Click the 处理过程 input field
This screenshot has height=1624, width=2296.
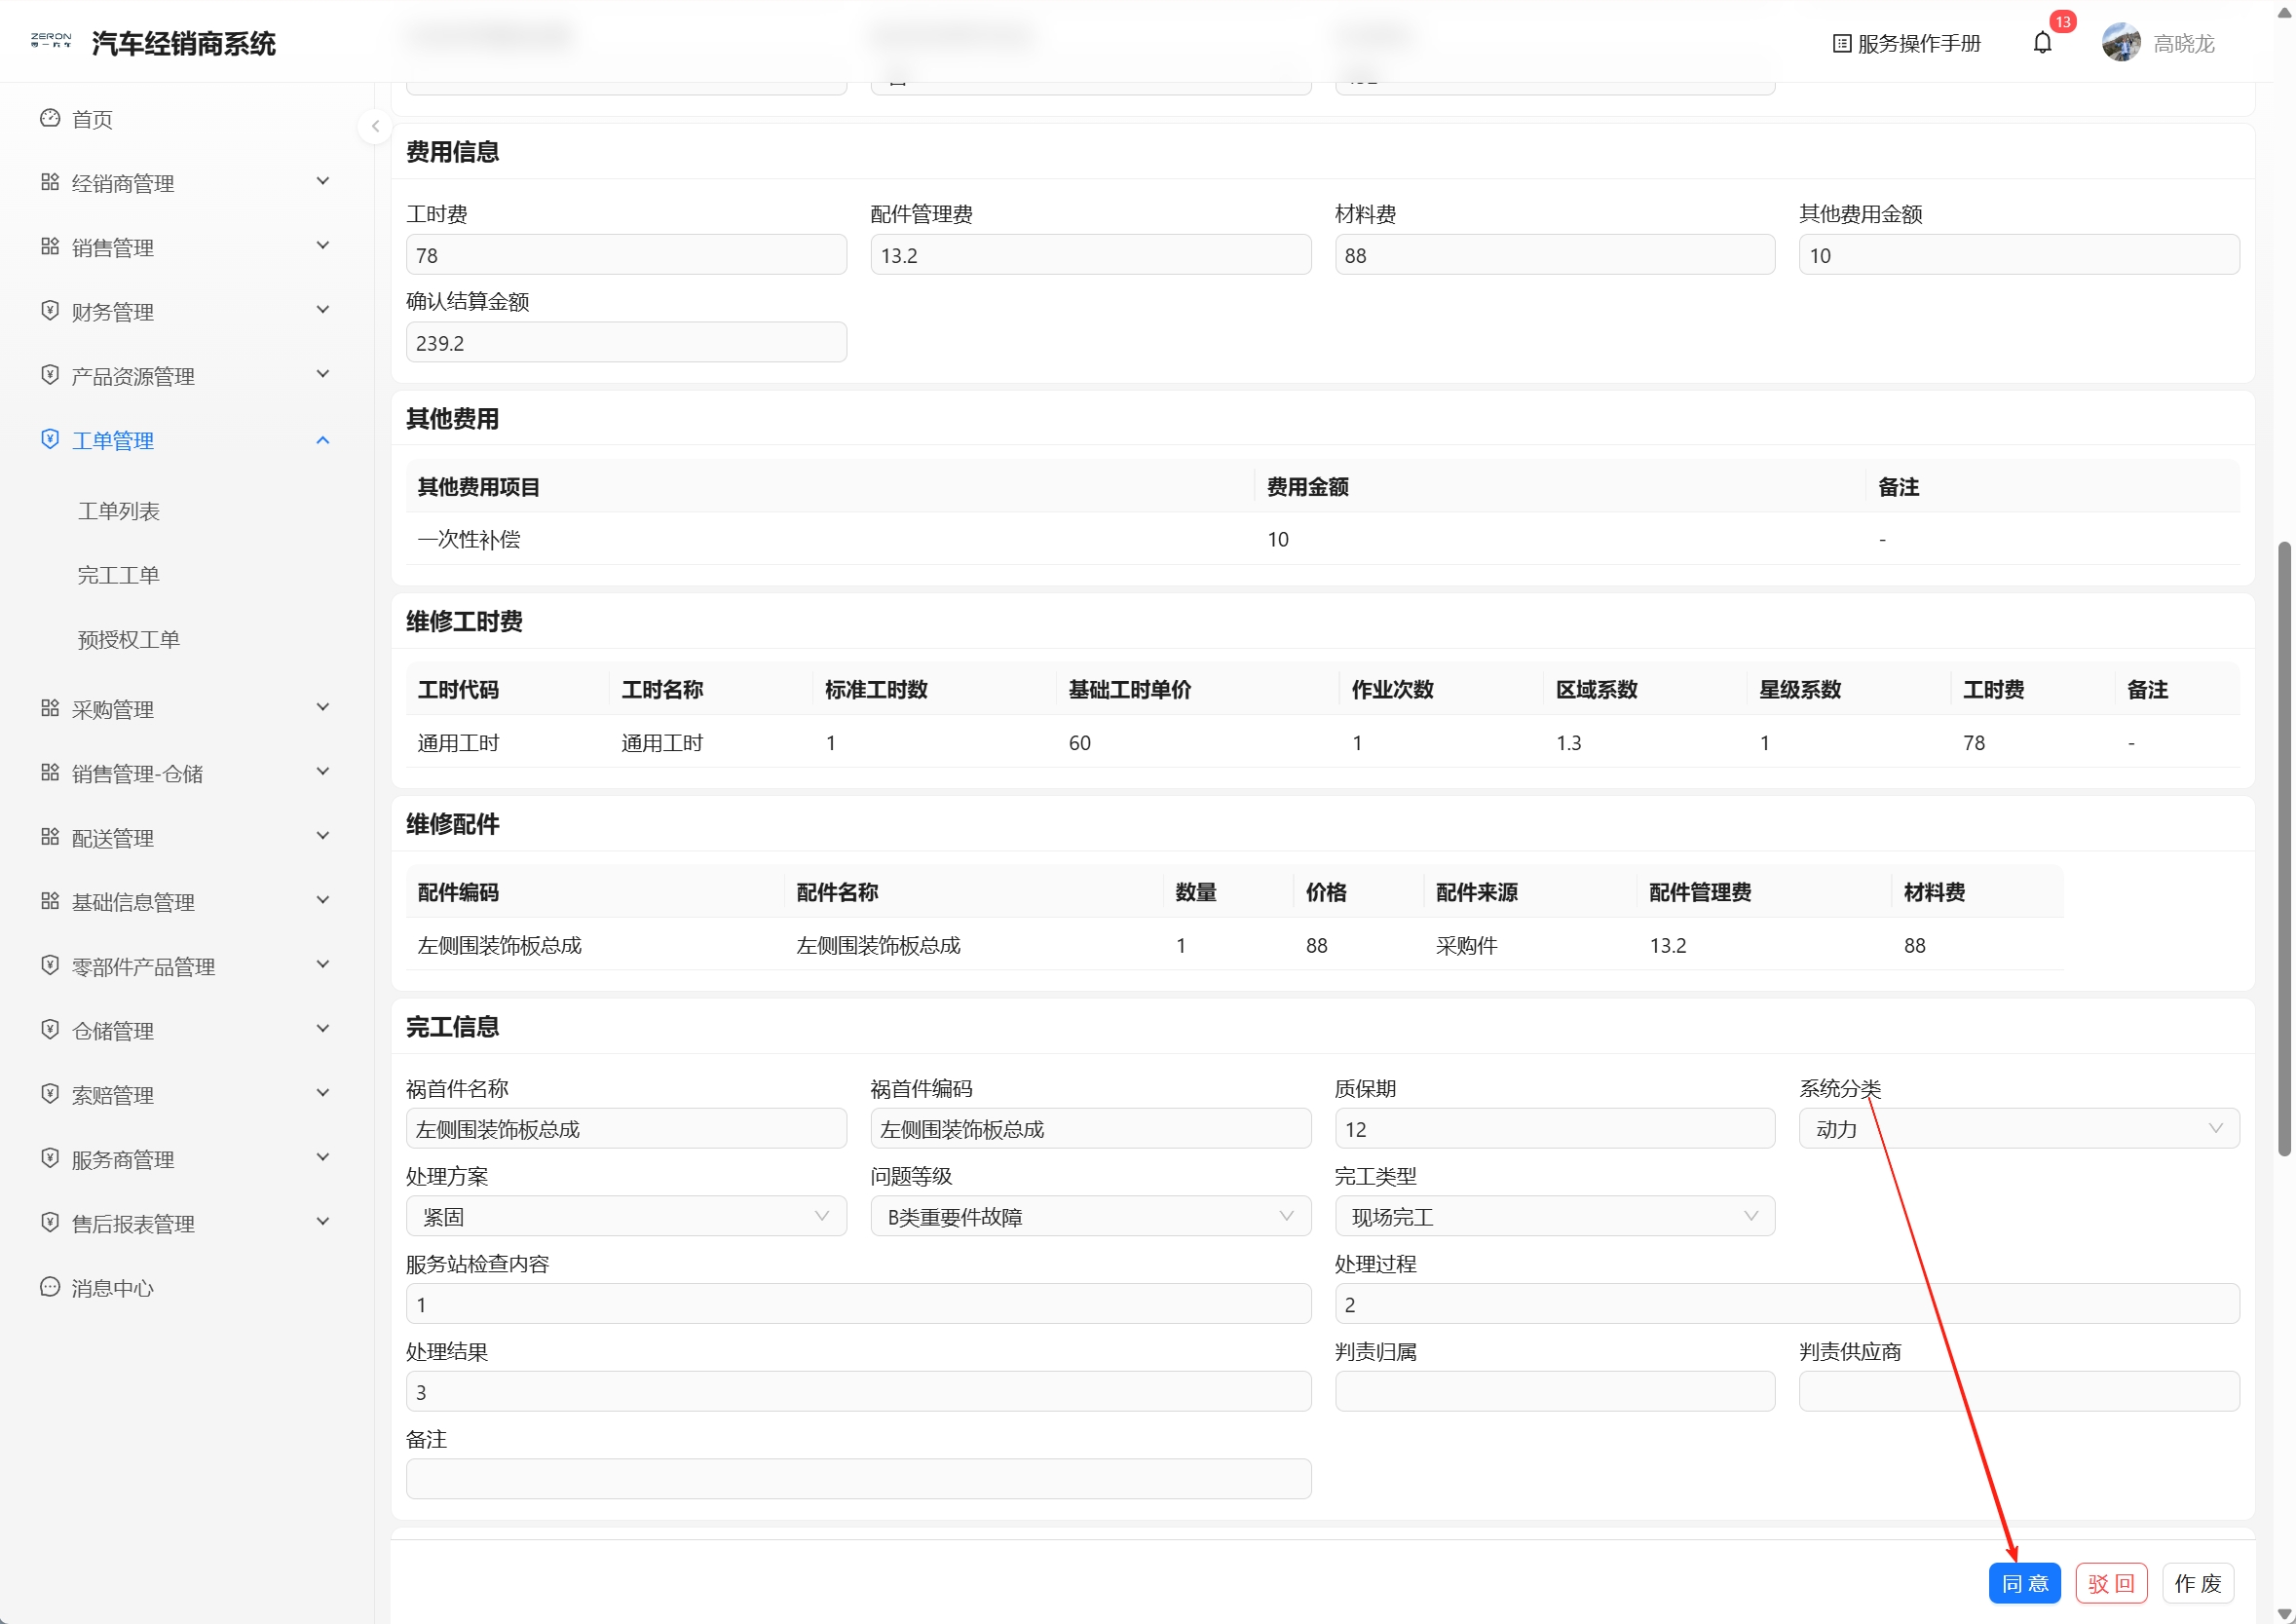1786,1304
